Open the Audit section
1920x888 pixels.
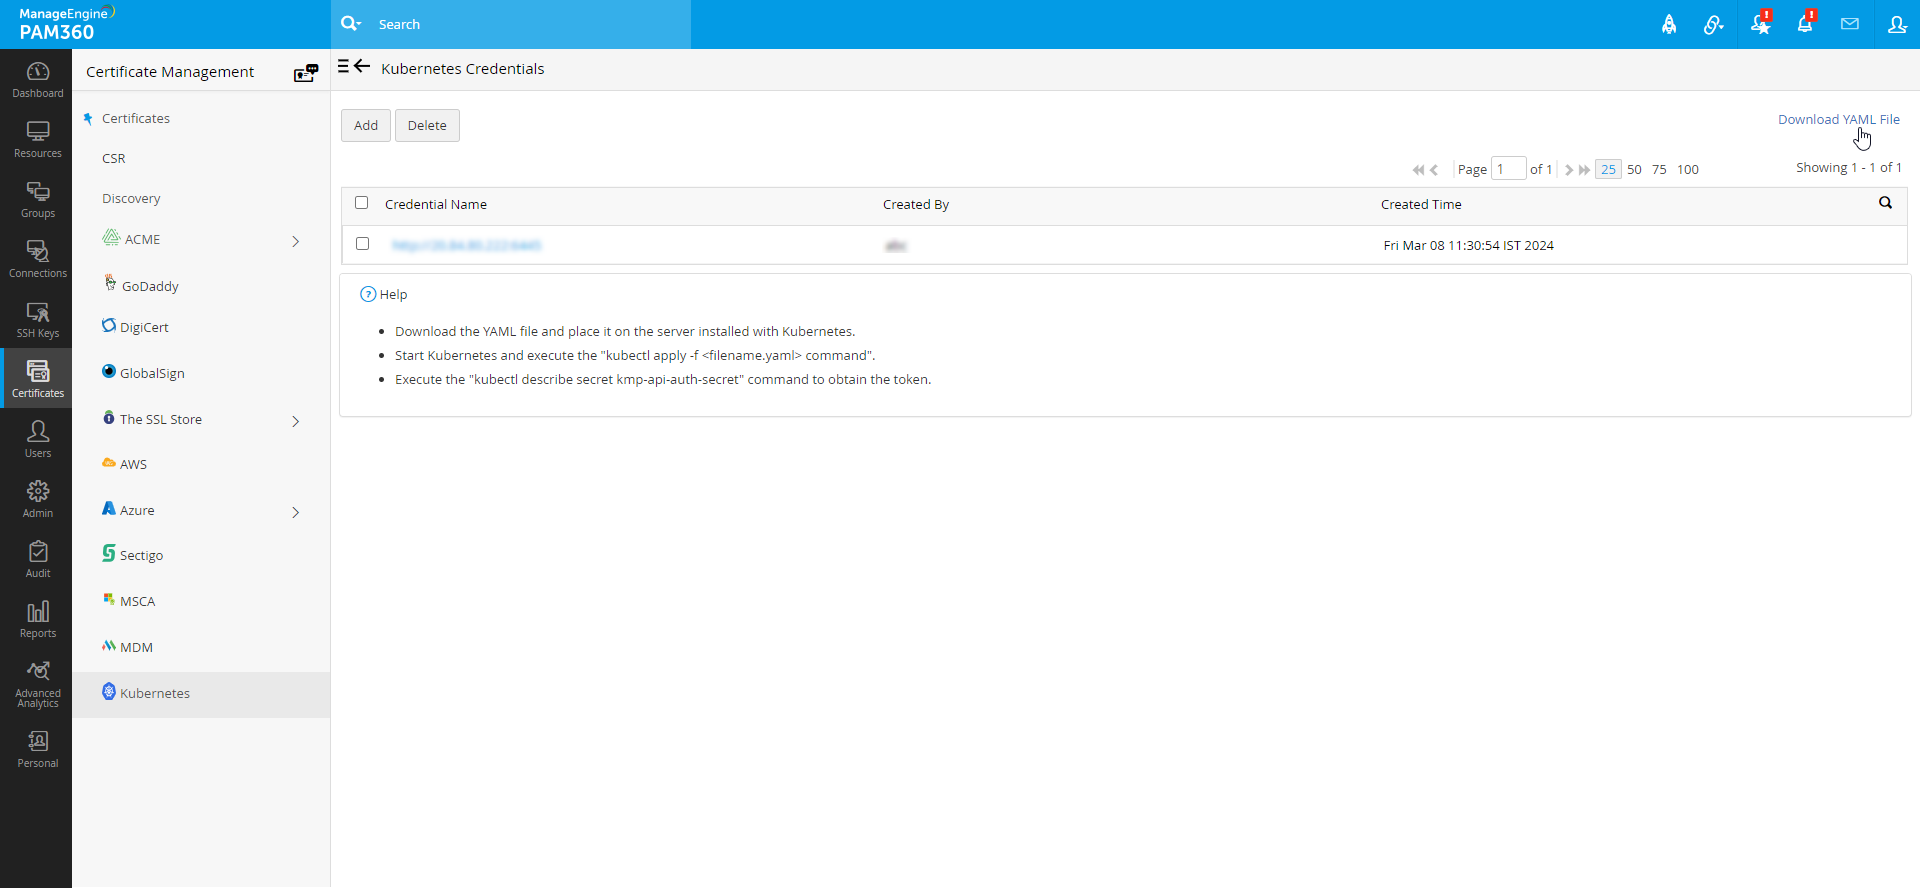[37, 559]
